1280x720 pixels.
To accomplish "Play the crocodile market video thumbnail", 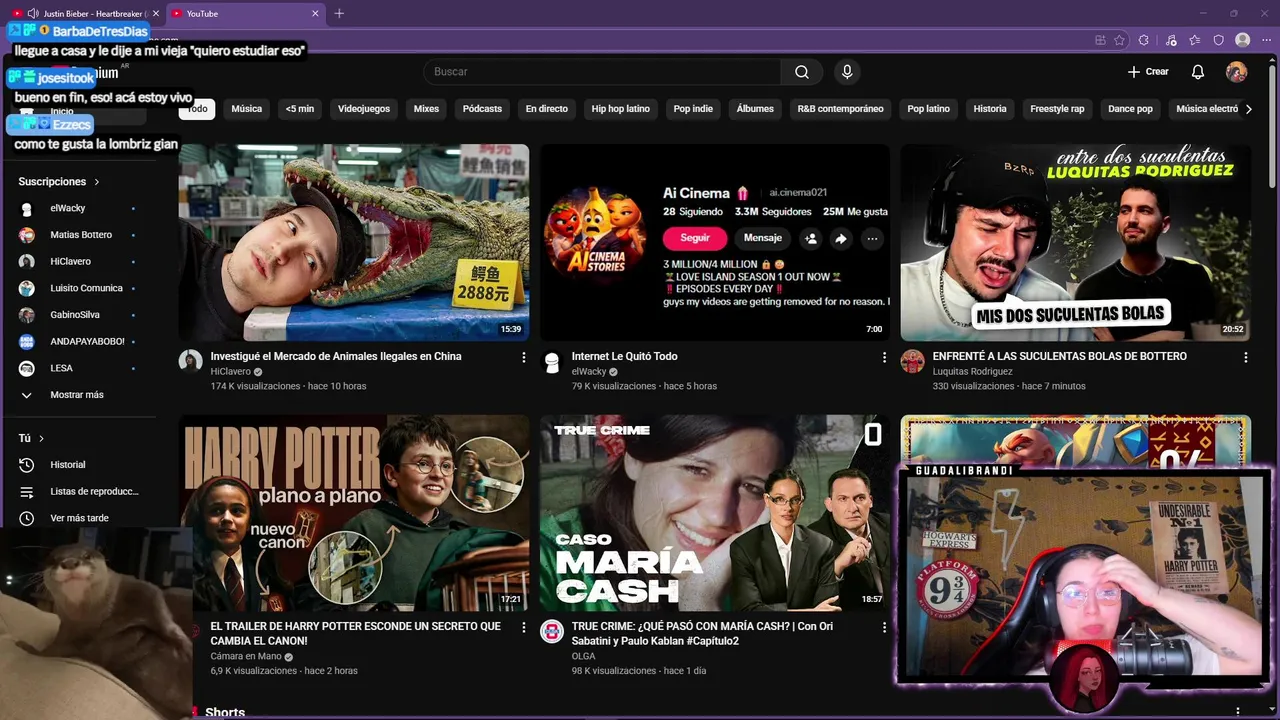I will pyautogui.click(x=354, y=242).
